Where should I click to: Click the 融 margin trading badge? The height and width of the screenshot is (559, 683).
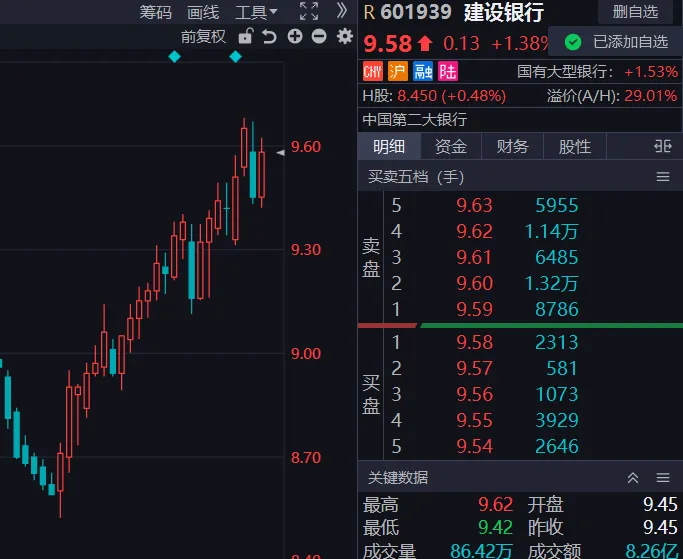point(423,71)
